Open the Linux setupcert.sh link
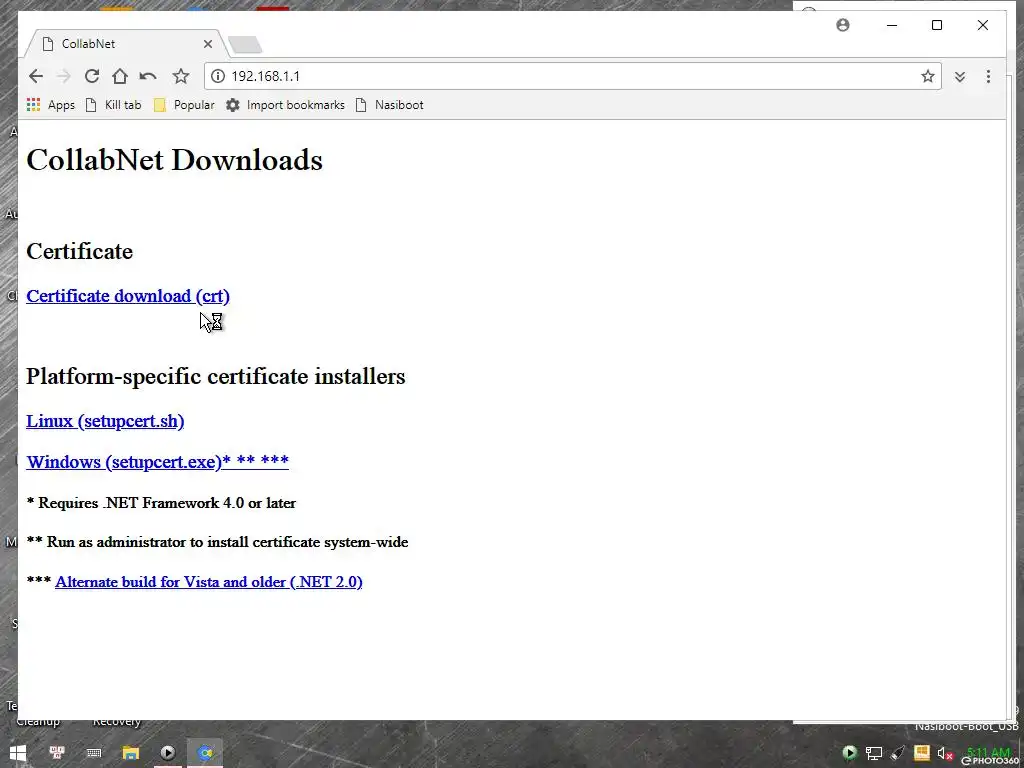The height and width of the screenshot is (768, 1024). pyautogui.click(x=105, y=421)
